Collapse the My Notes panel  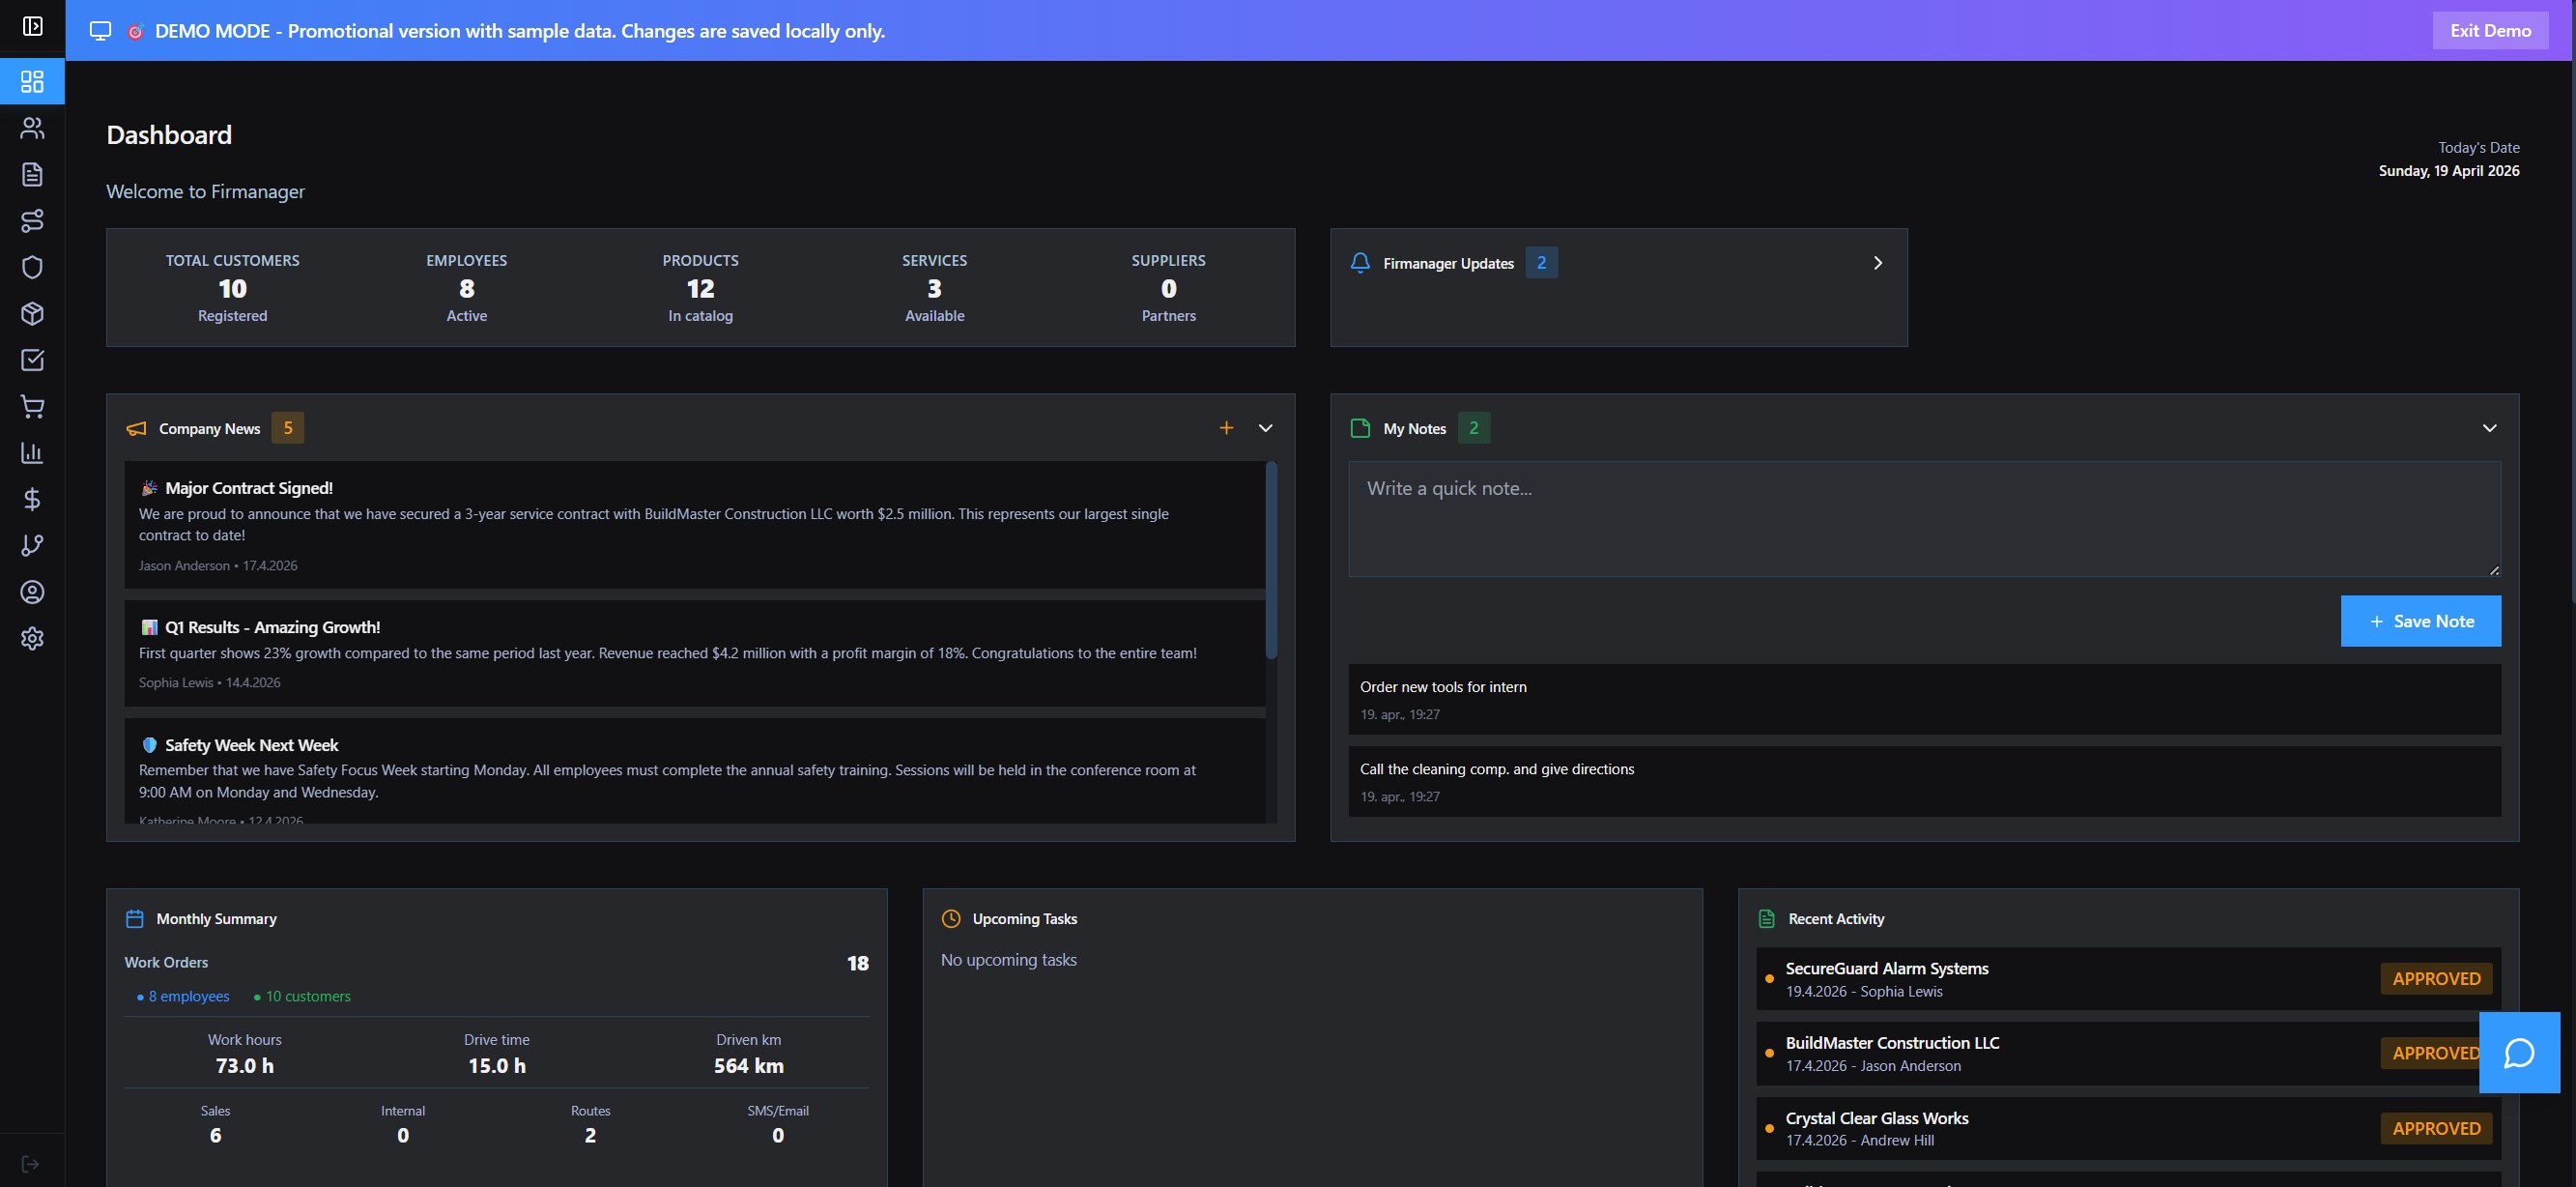(2489, 428)
